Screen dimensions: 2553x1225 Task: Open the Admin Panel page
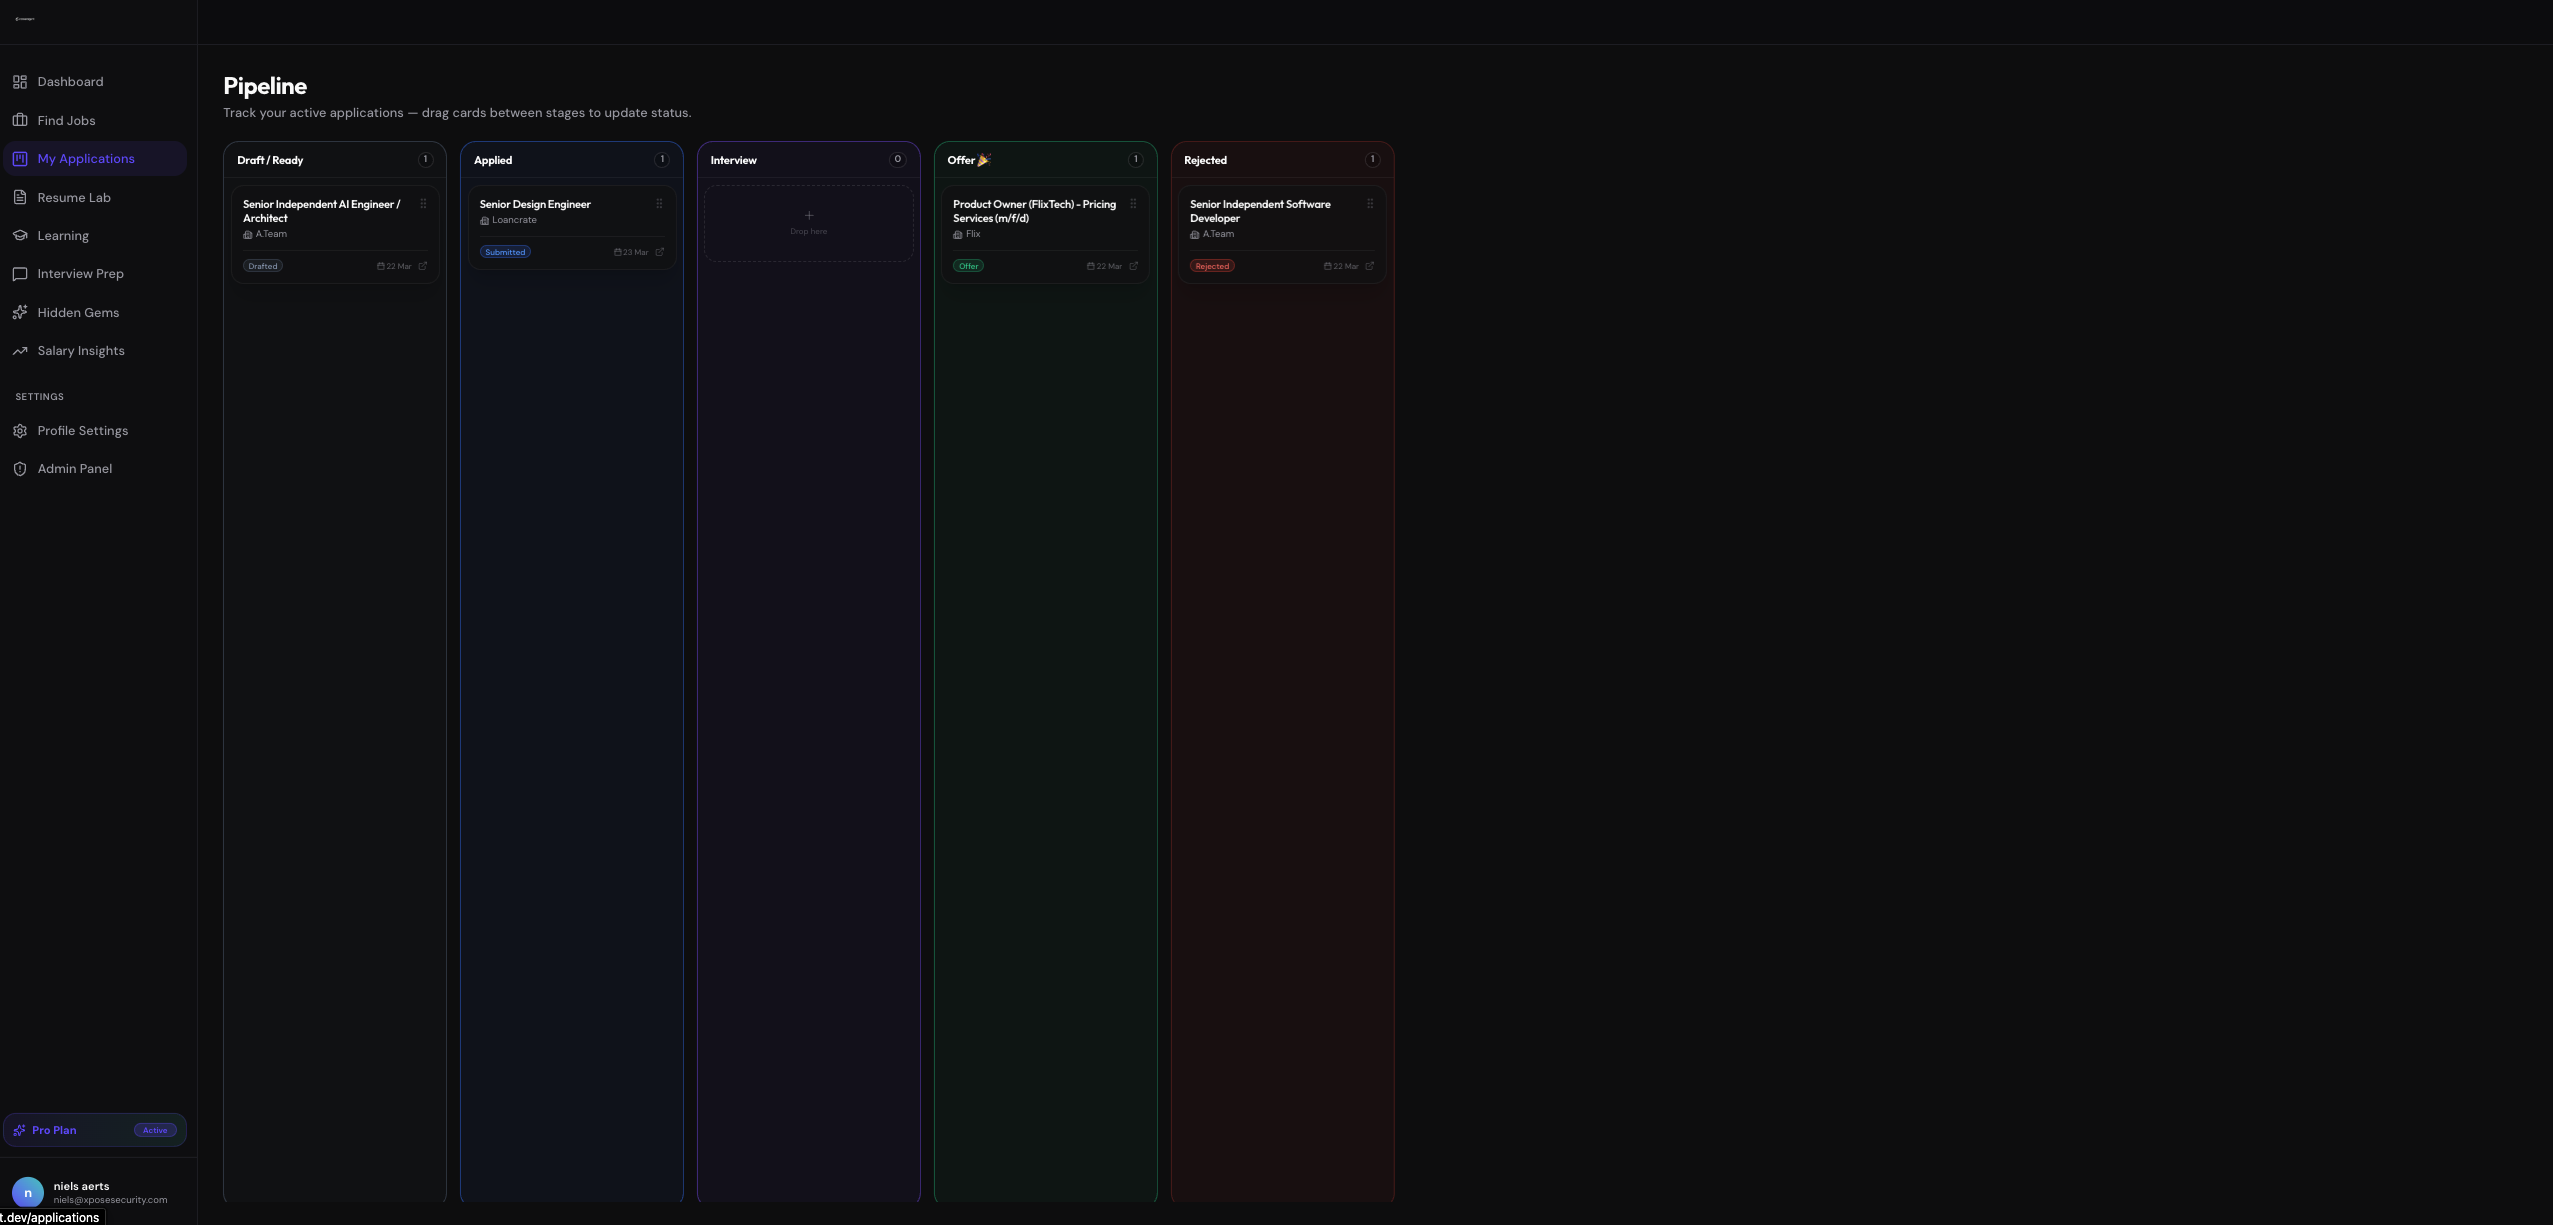[x=74, y=469]
